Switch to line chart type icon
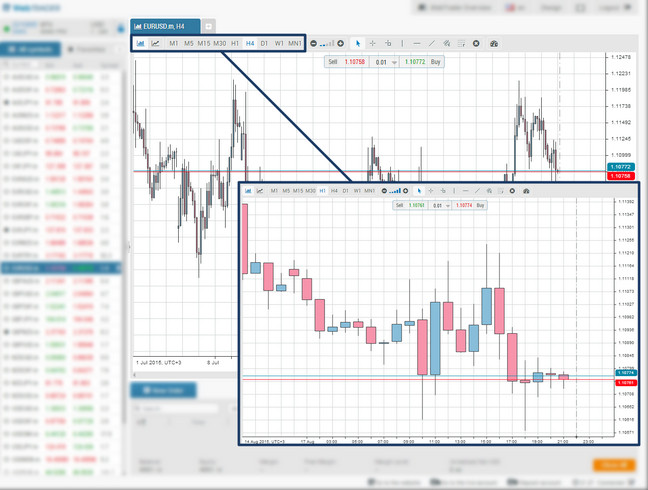 click(x=156, y=44)
